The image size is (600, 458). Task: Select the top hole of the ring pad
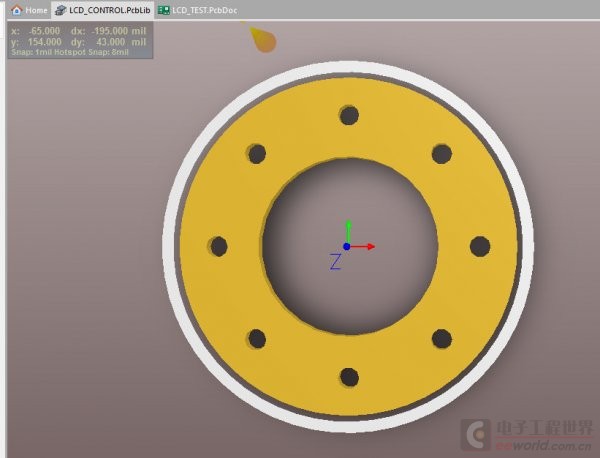349,116
